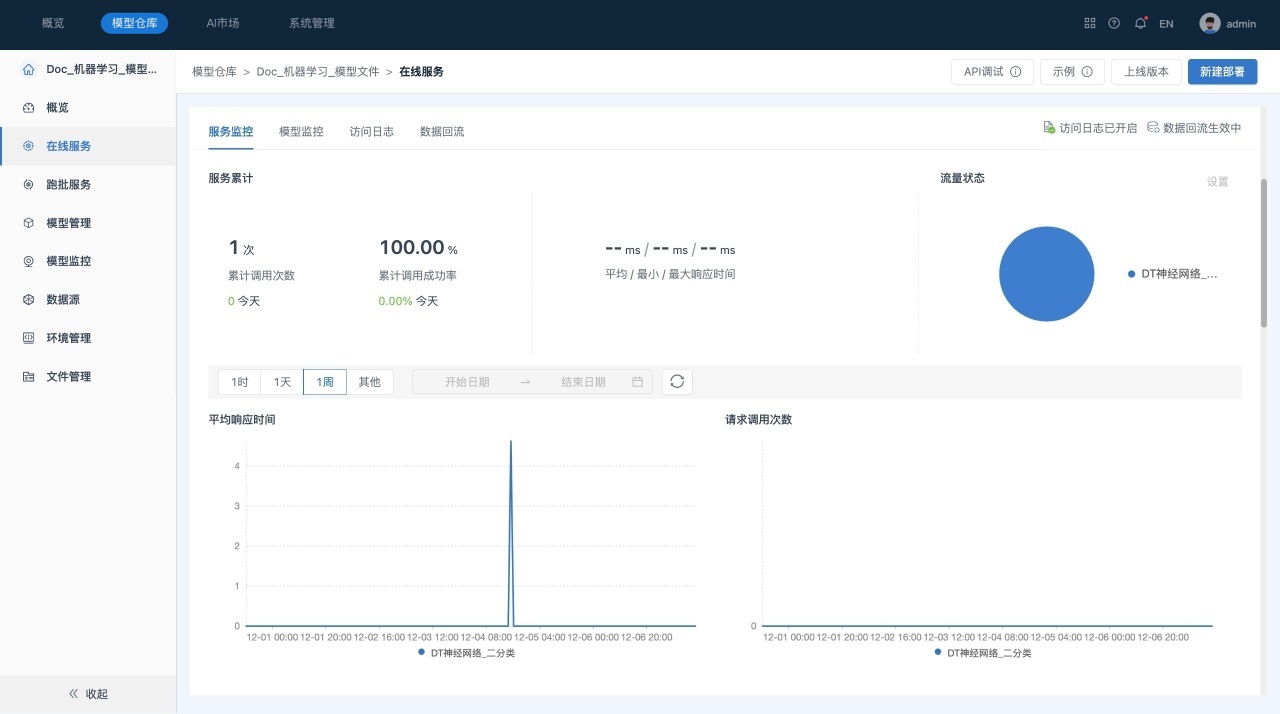Click the 新建部署 button
The width and height of the screenshot is (1280, 714).
click(x=1222, y=72)
